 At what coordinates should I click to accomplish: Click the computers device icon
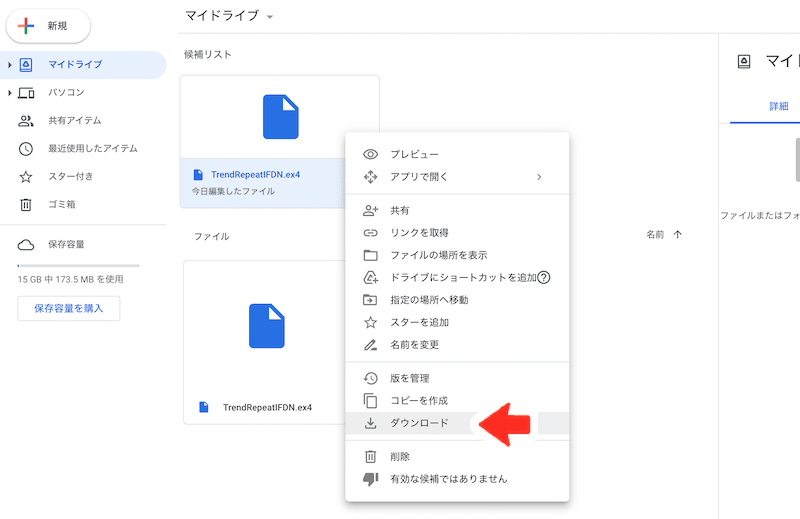click(x=26, y=93)
